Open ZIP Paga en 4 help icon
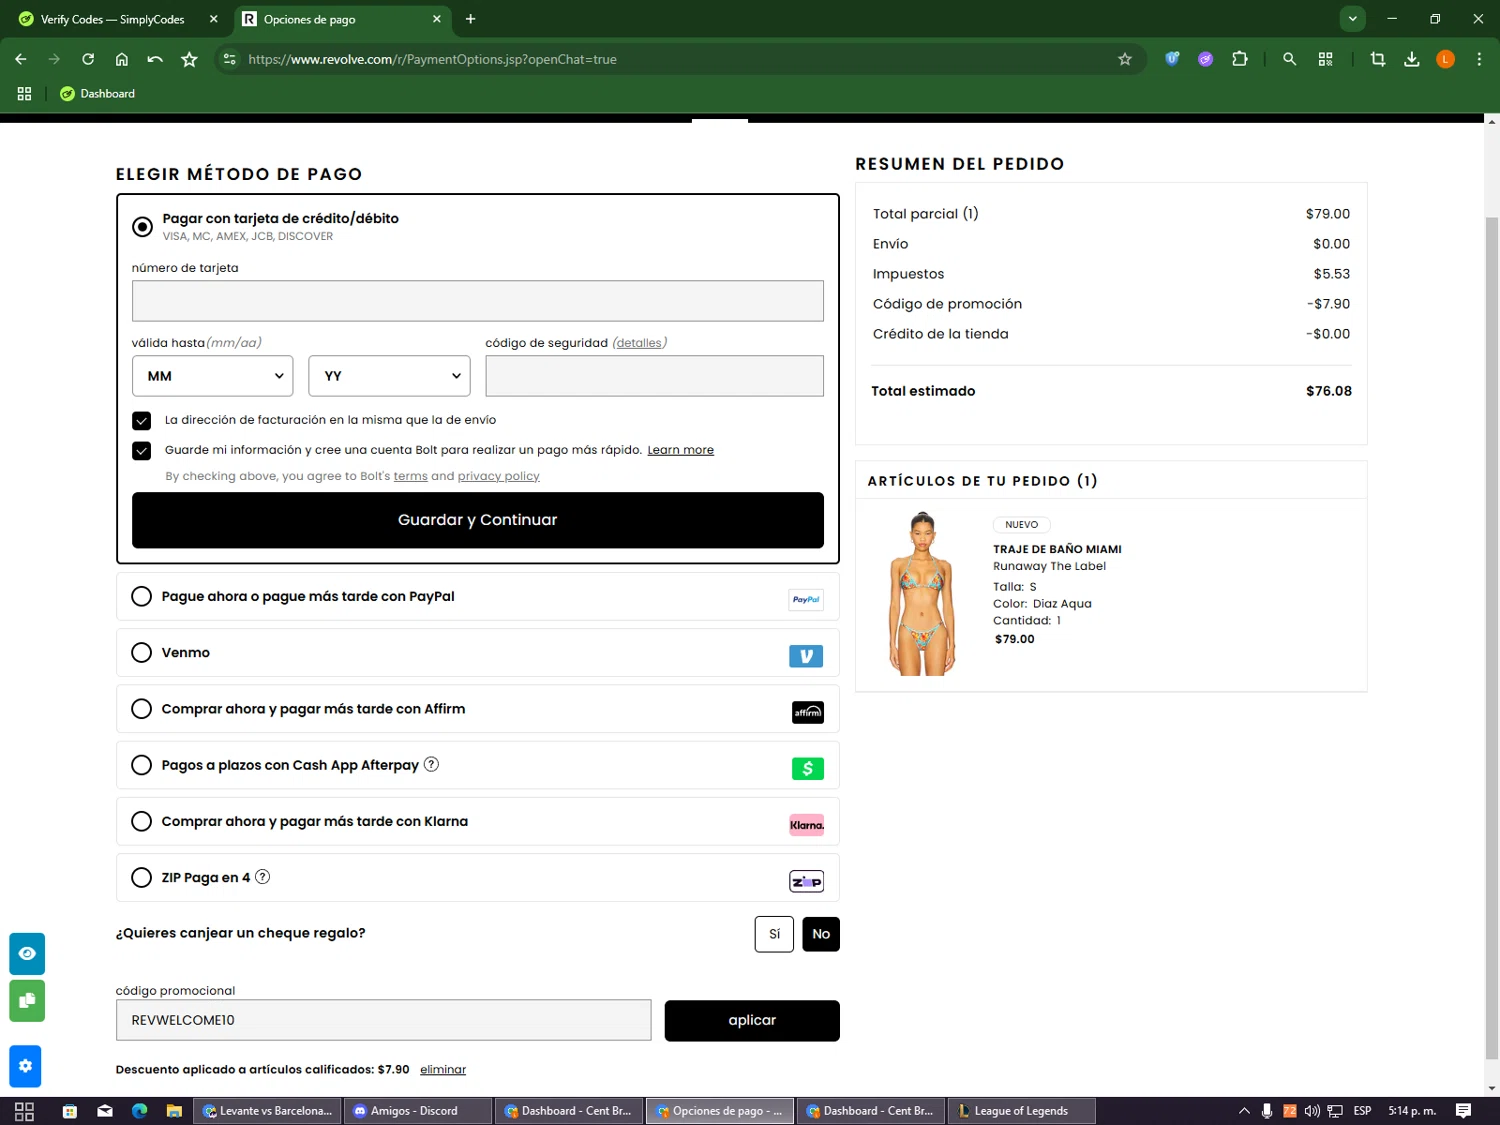Image resolution: width=1500 pixels, height=1125 pixels. [262, 877]
